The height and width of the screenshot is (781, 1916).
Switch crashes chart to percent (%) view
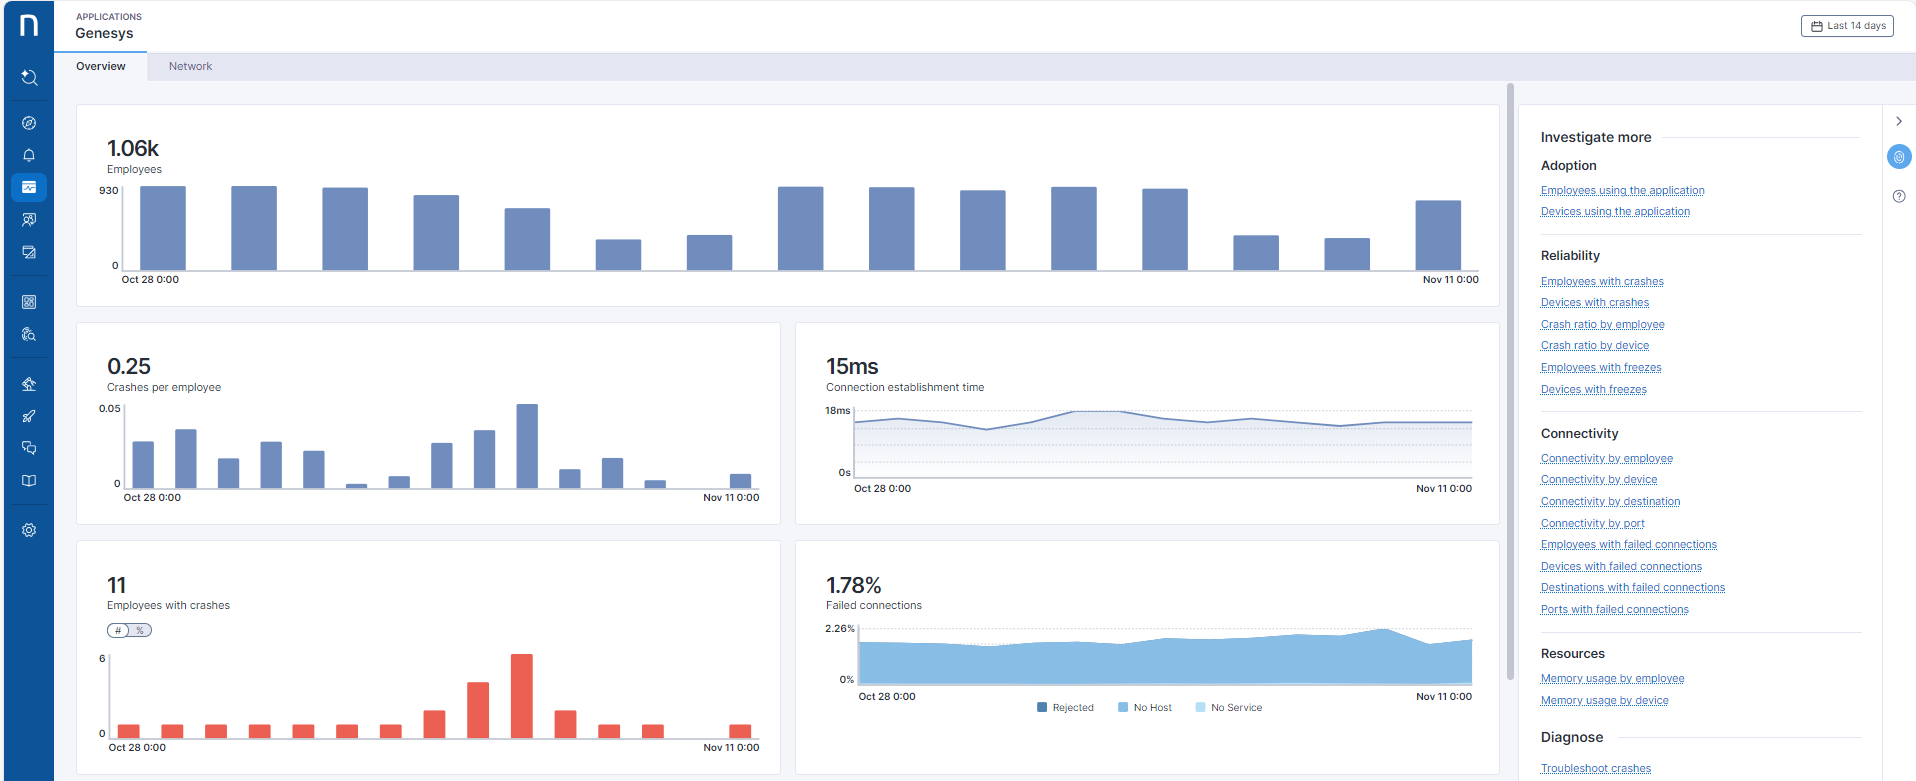(141, 631)
